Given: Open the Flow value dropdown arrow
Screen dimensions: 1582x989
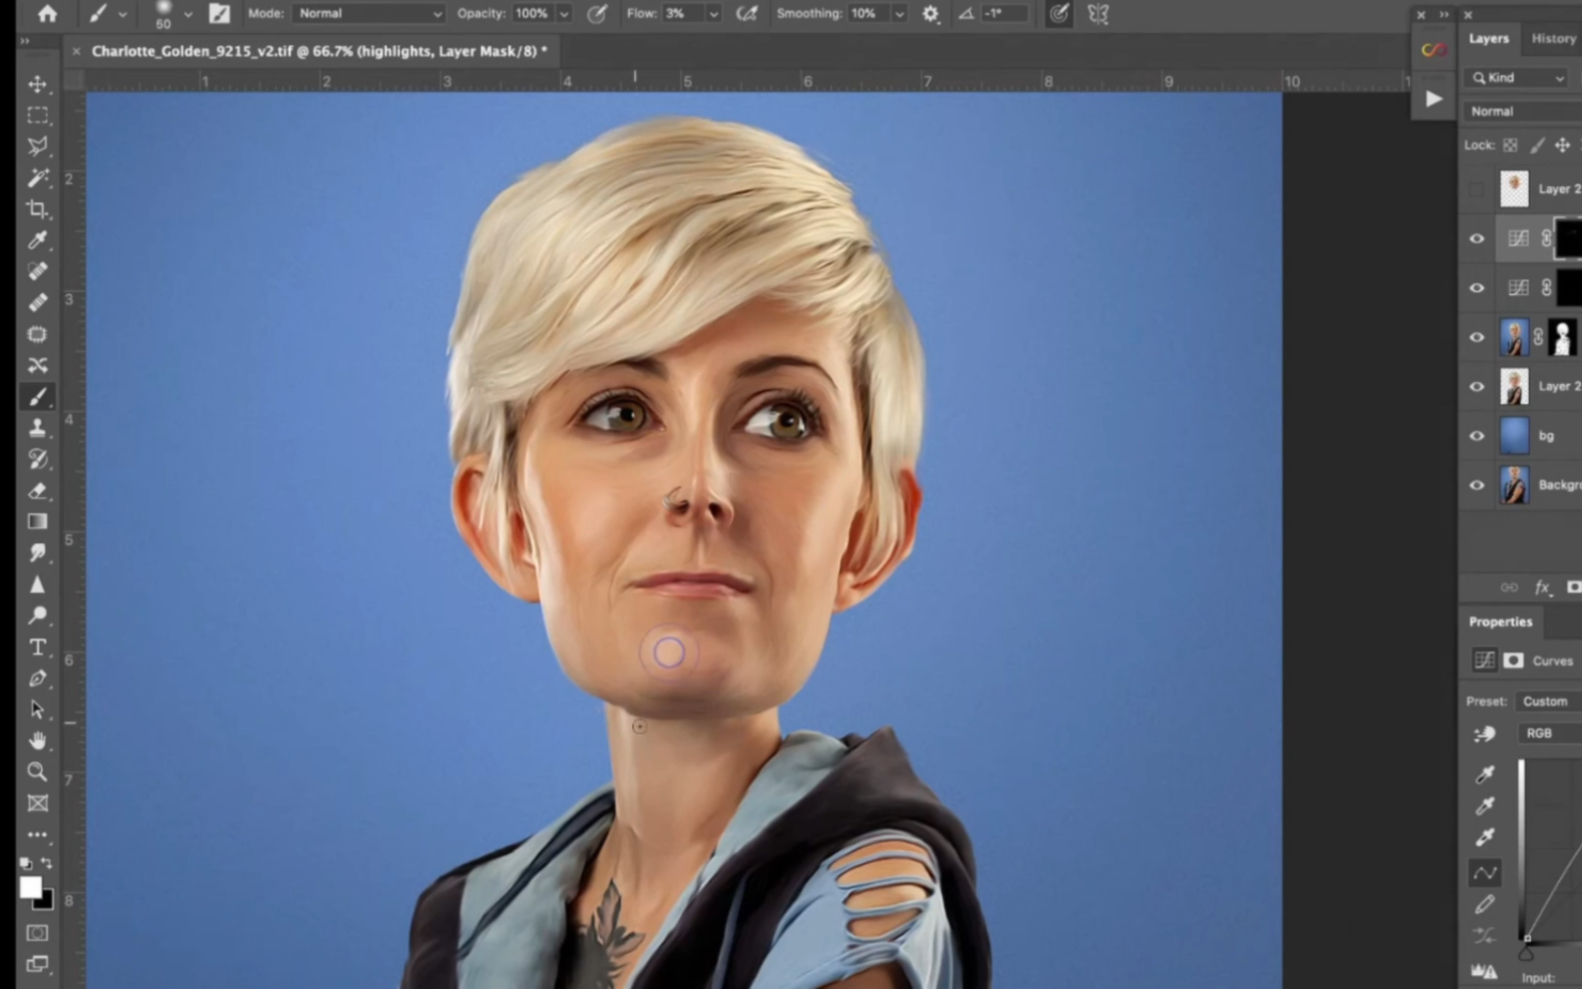Looking at the screenshot, I should pos(713,14).
